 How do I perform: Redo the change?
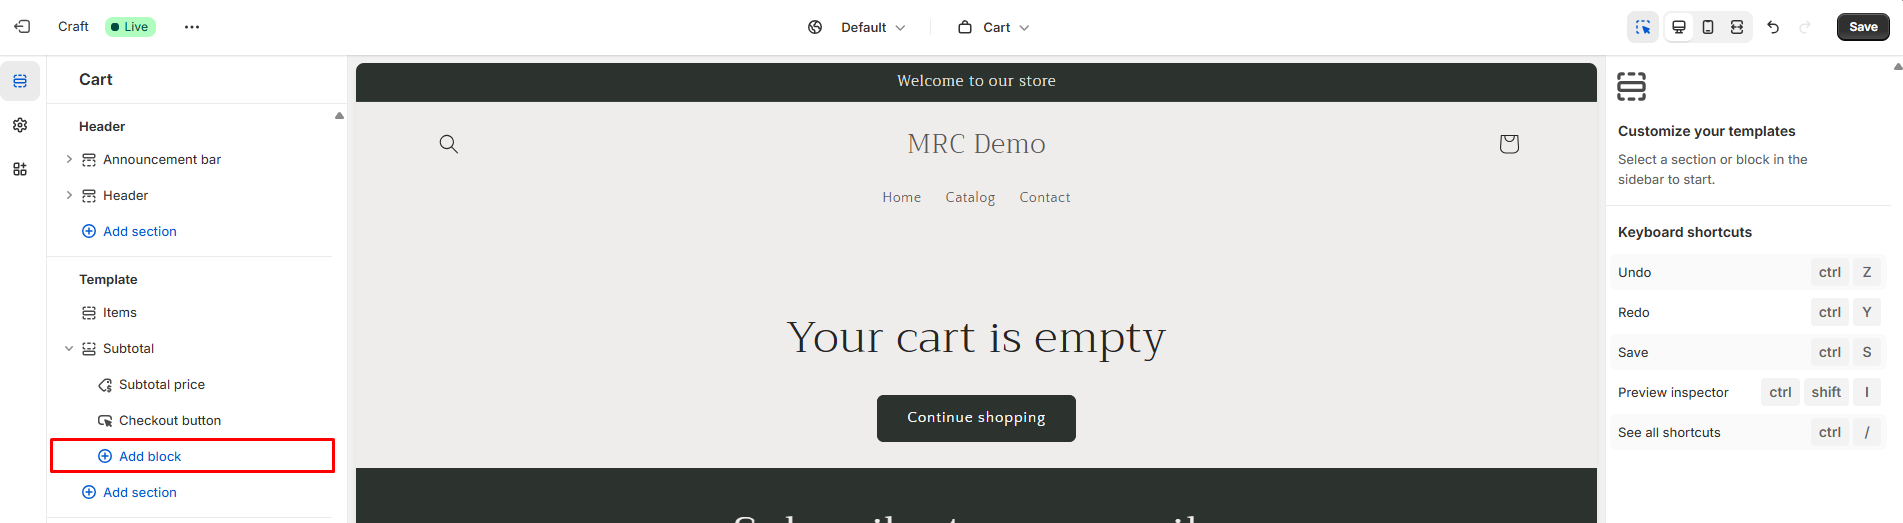[x=1805, y=27]
